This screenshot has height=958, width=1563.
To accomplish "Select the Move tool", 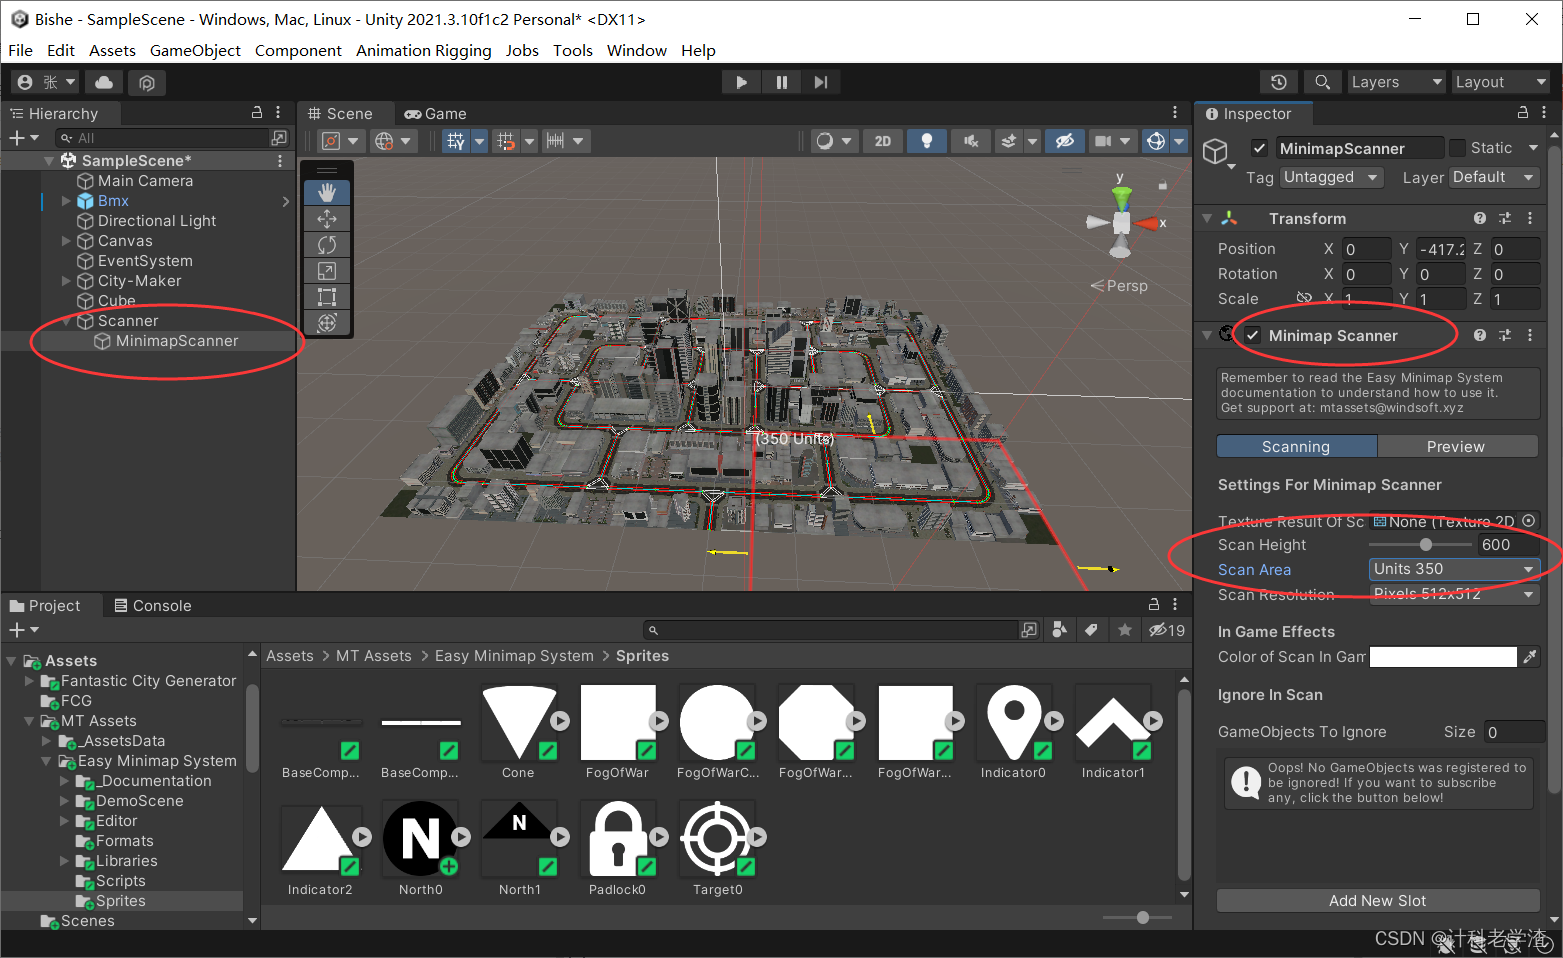I will point(327,218).
